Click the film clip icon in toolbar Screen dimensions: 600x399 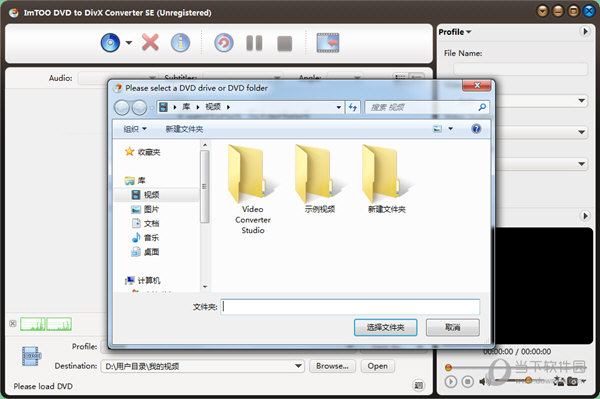(328, 42)
